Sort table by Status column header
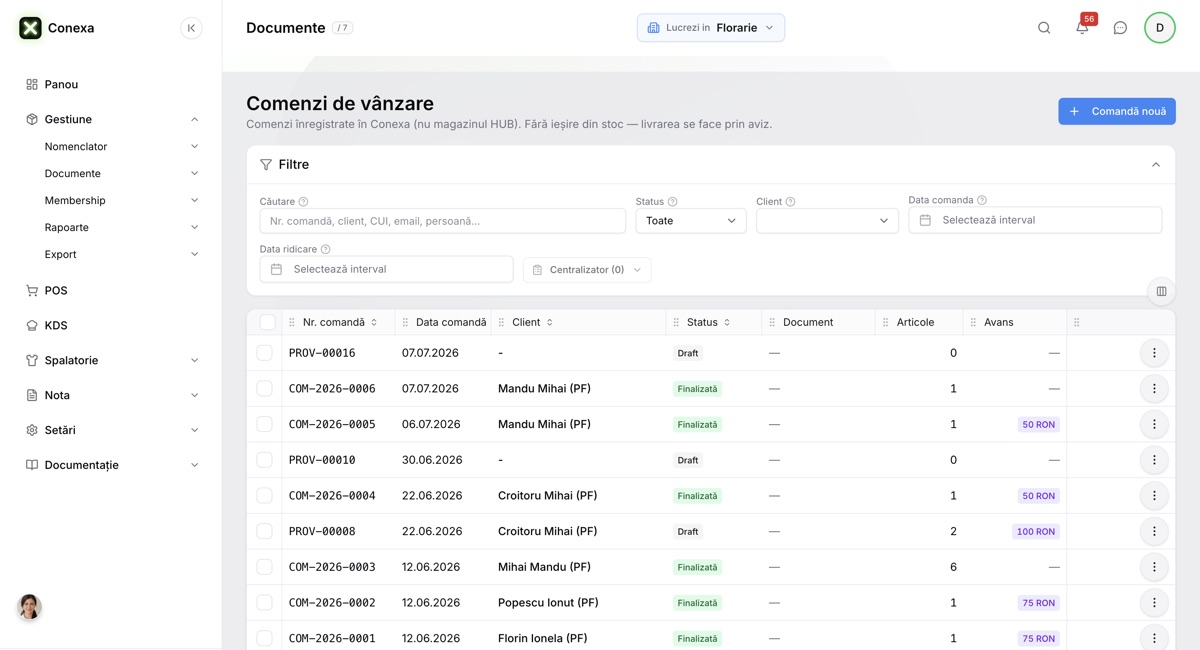This screenshot has width=1200, height=650. [708, 322]
